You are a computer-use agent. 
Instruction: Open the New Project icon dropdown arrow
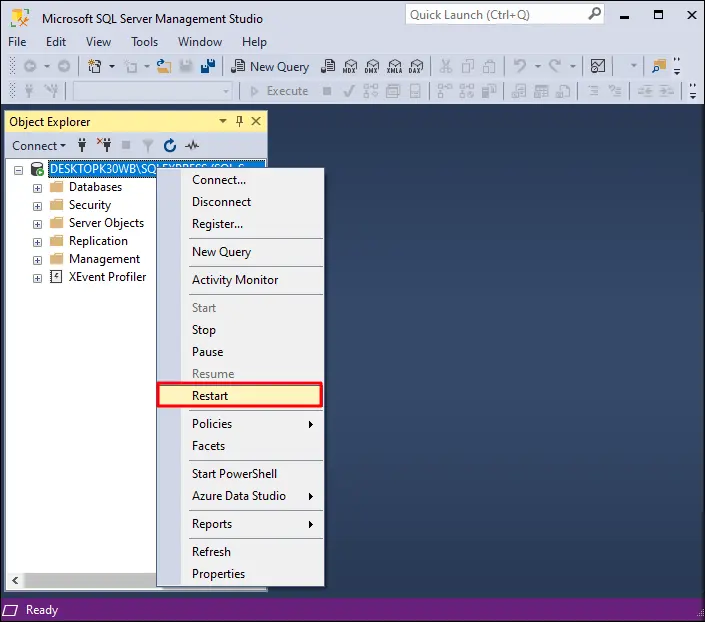point(112,67)
